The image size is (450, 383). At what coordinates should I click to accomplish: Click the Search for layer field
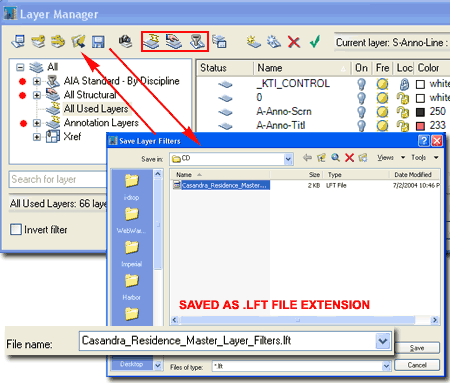pos(58,179)
